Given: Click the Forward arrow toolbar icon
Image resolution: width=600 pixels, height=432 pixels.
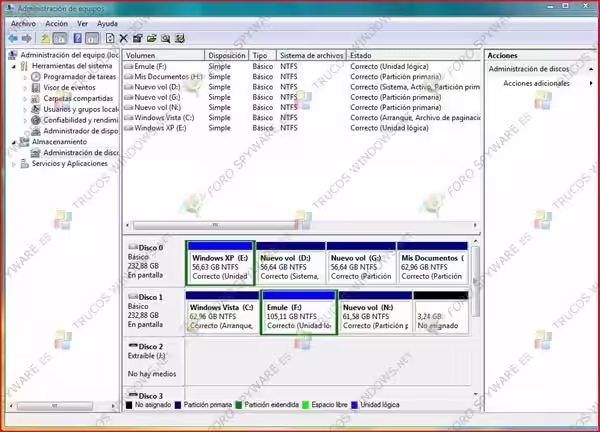Looking at the screenshot, I should point(26,38).
